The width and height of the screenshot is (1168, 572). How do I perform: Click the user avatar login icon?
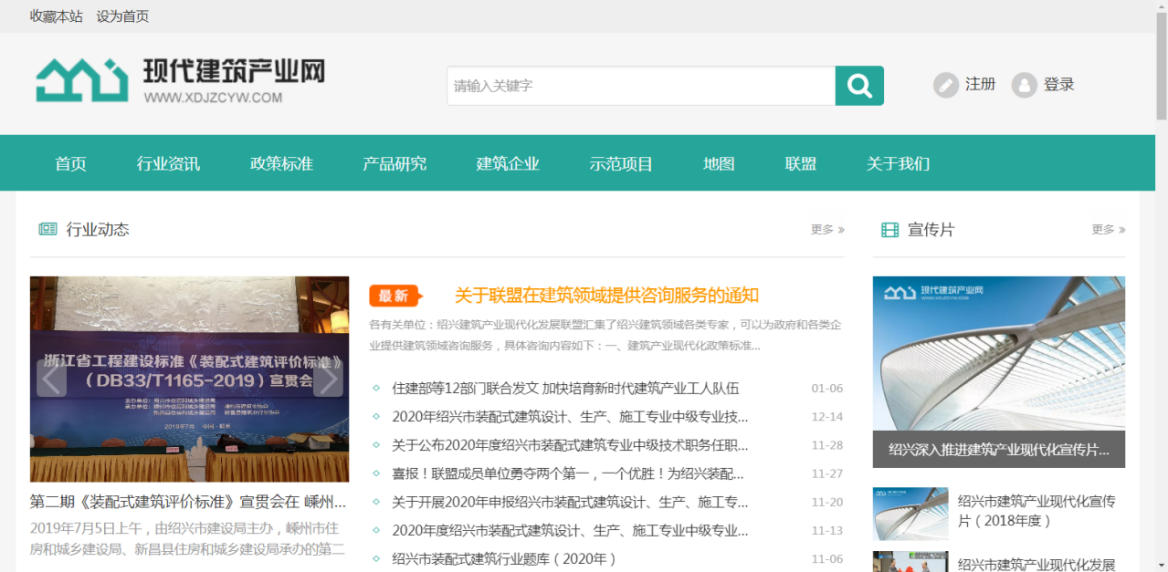(x=1024, y=85)
